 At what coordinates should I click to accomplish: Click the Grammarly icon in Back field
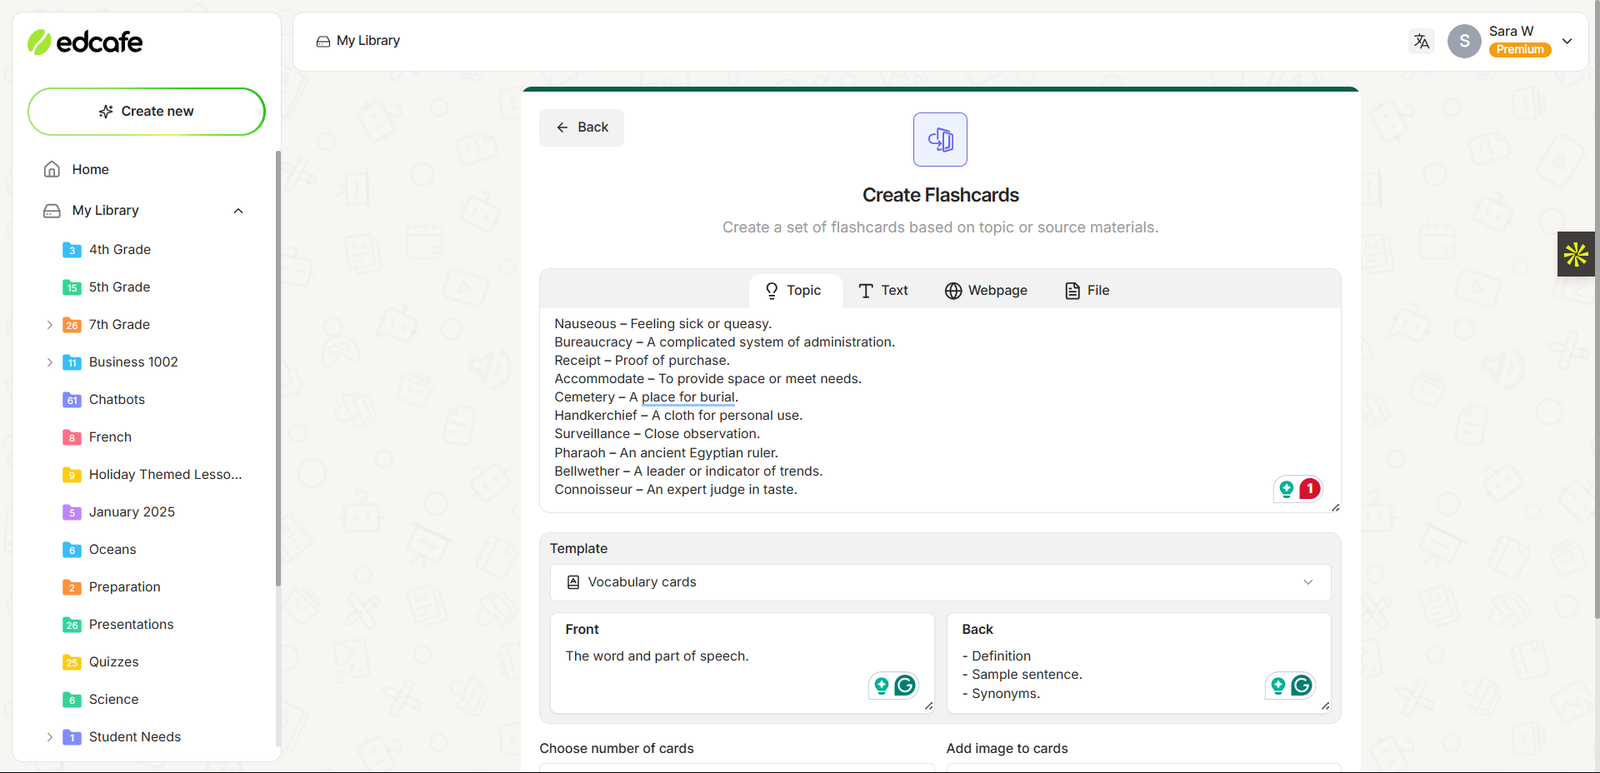1301,685
